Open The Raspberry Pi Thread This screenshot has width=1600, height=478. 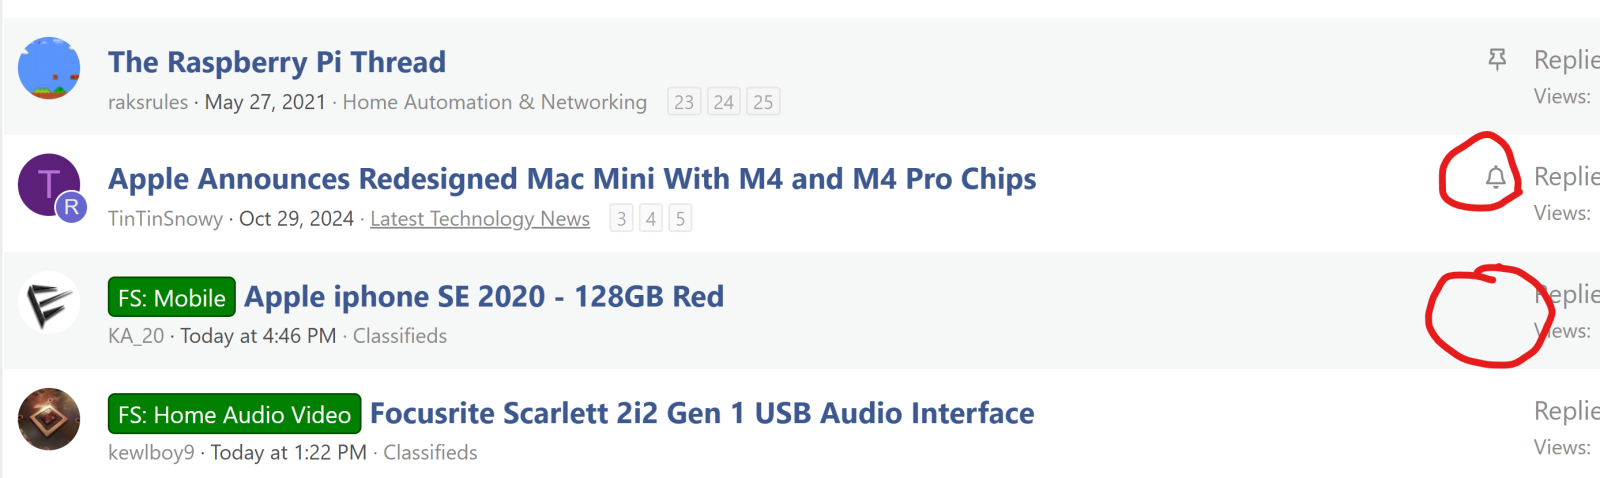click(277, 62)
